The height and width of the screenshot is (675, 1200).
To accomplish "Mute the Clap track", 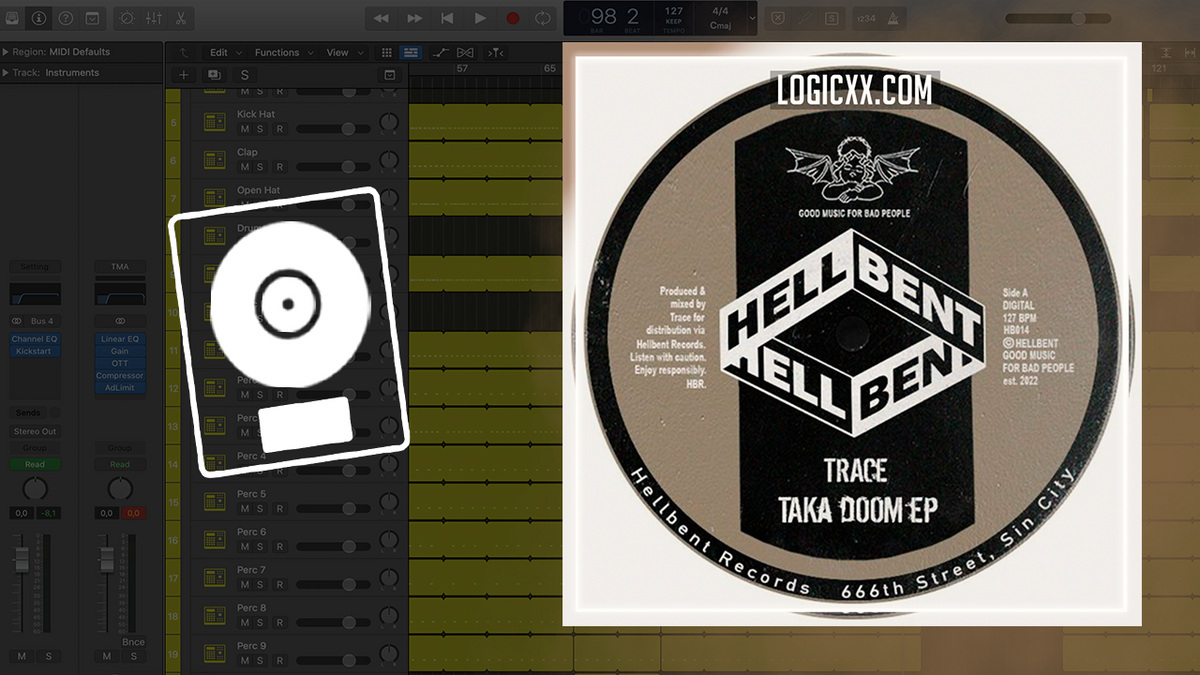I will [x=244, y=166].
